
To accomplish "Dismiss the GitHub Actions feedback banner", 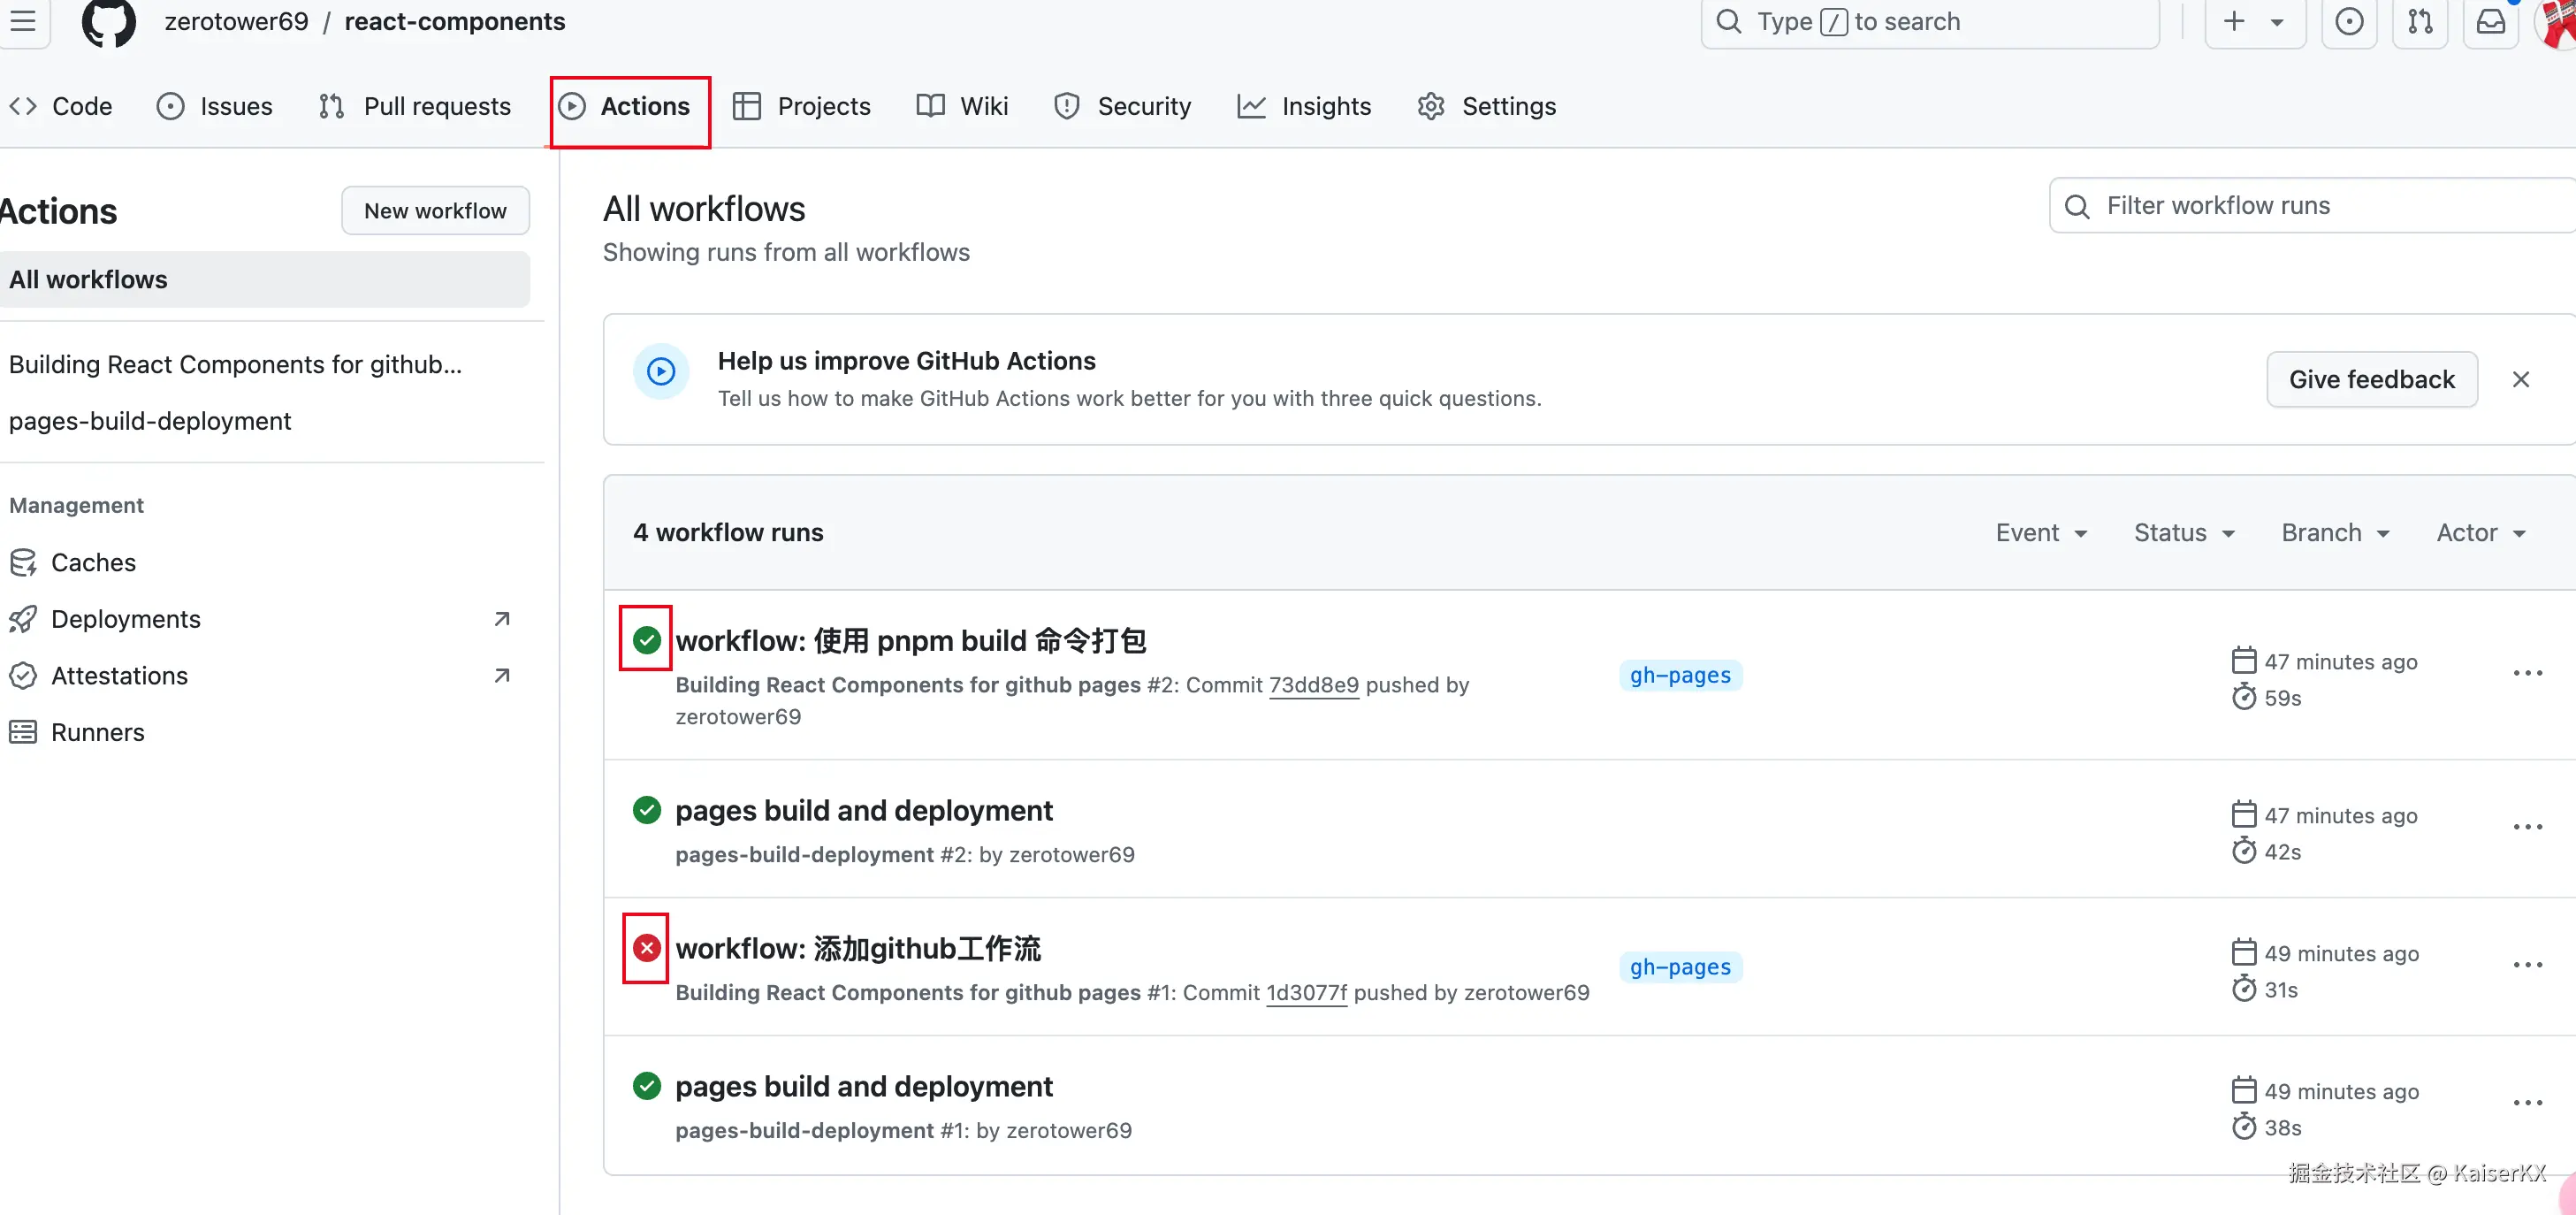I will (x=2520, y=379).
